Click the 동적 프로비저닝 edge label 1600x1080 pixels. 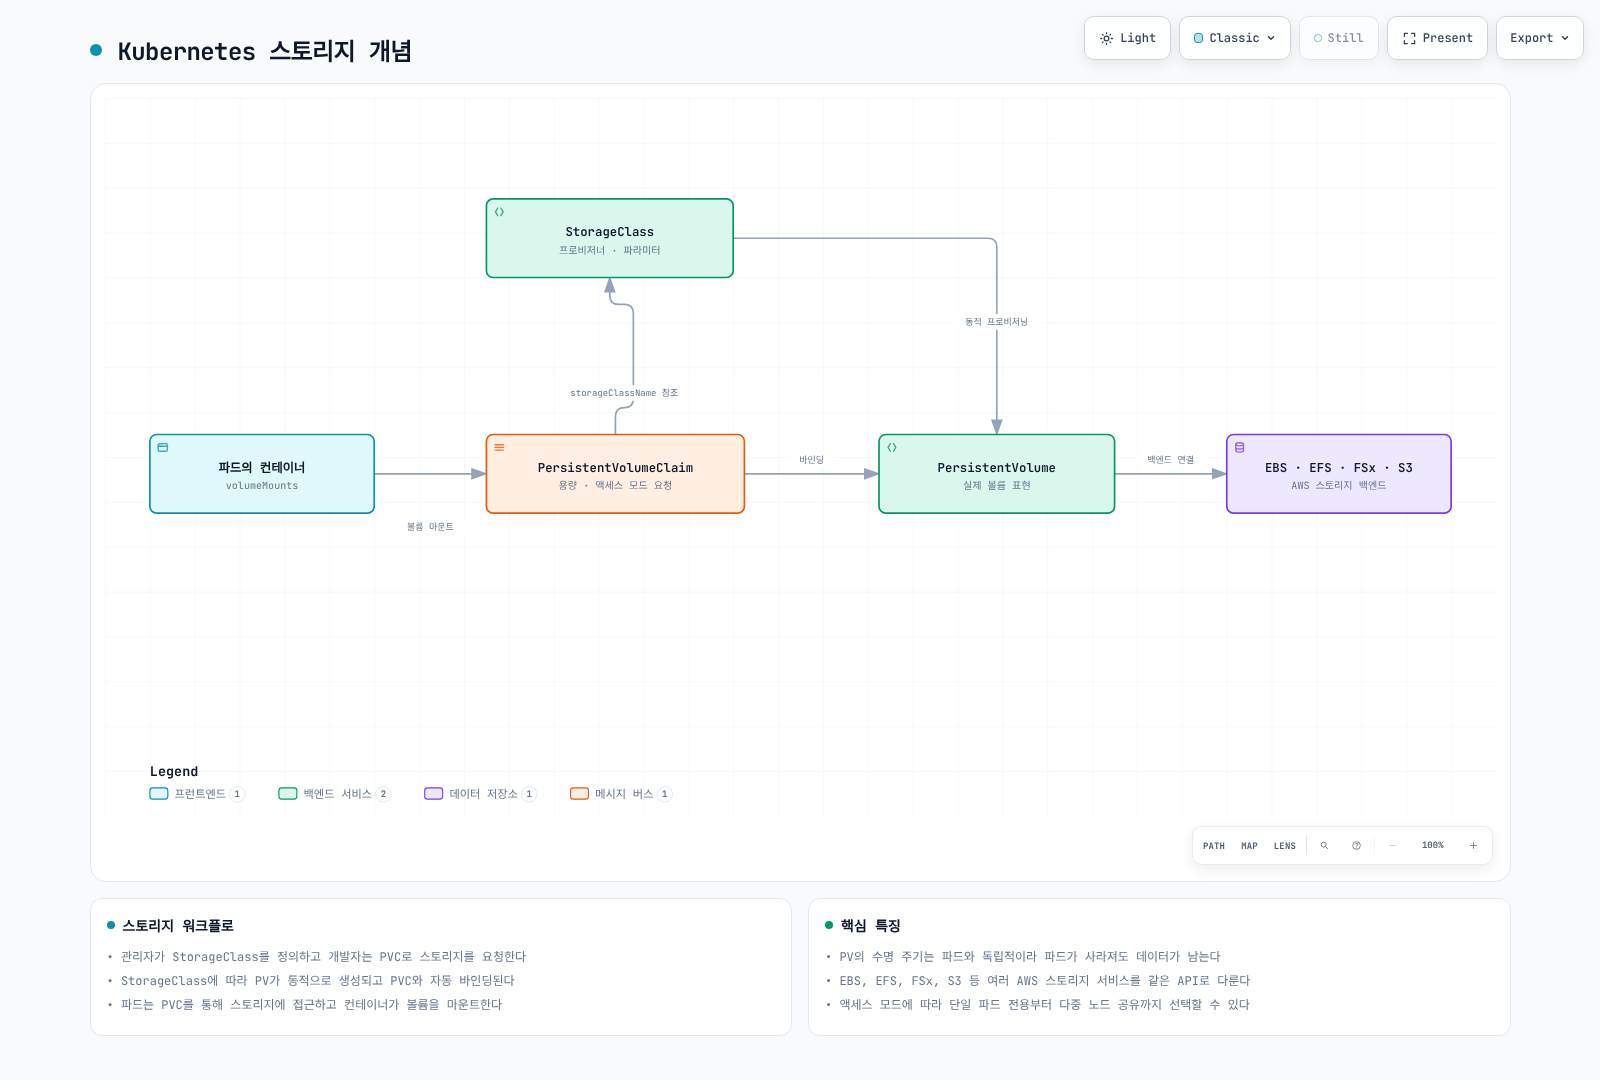[996, 322]
